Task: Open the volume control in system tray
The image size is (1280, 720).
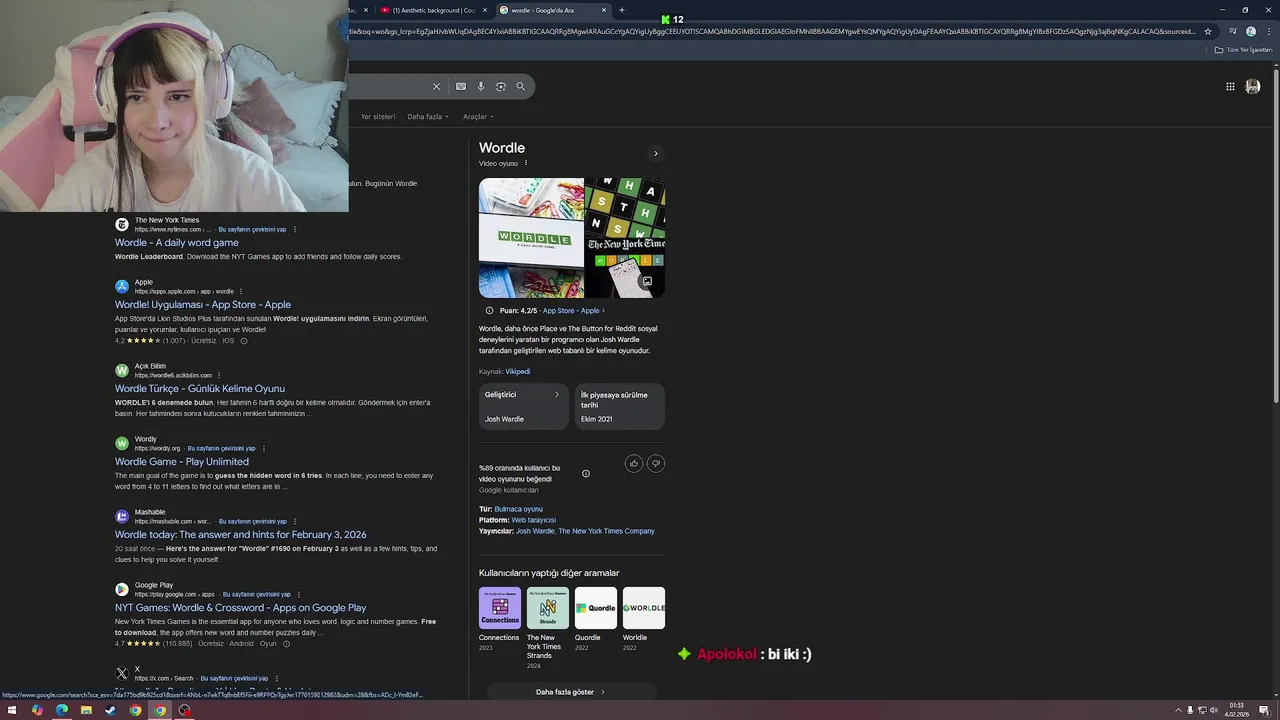Action: (1214, 710)
